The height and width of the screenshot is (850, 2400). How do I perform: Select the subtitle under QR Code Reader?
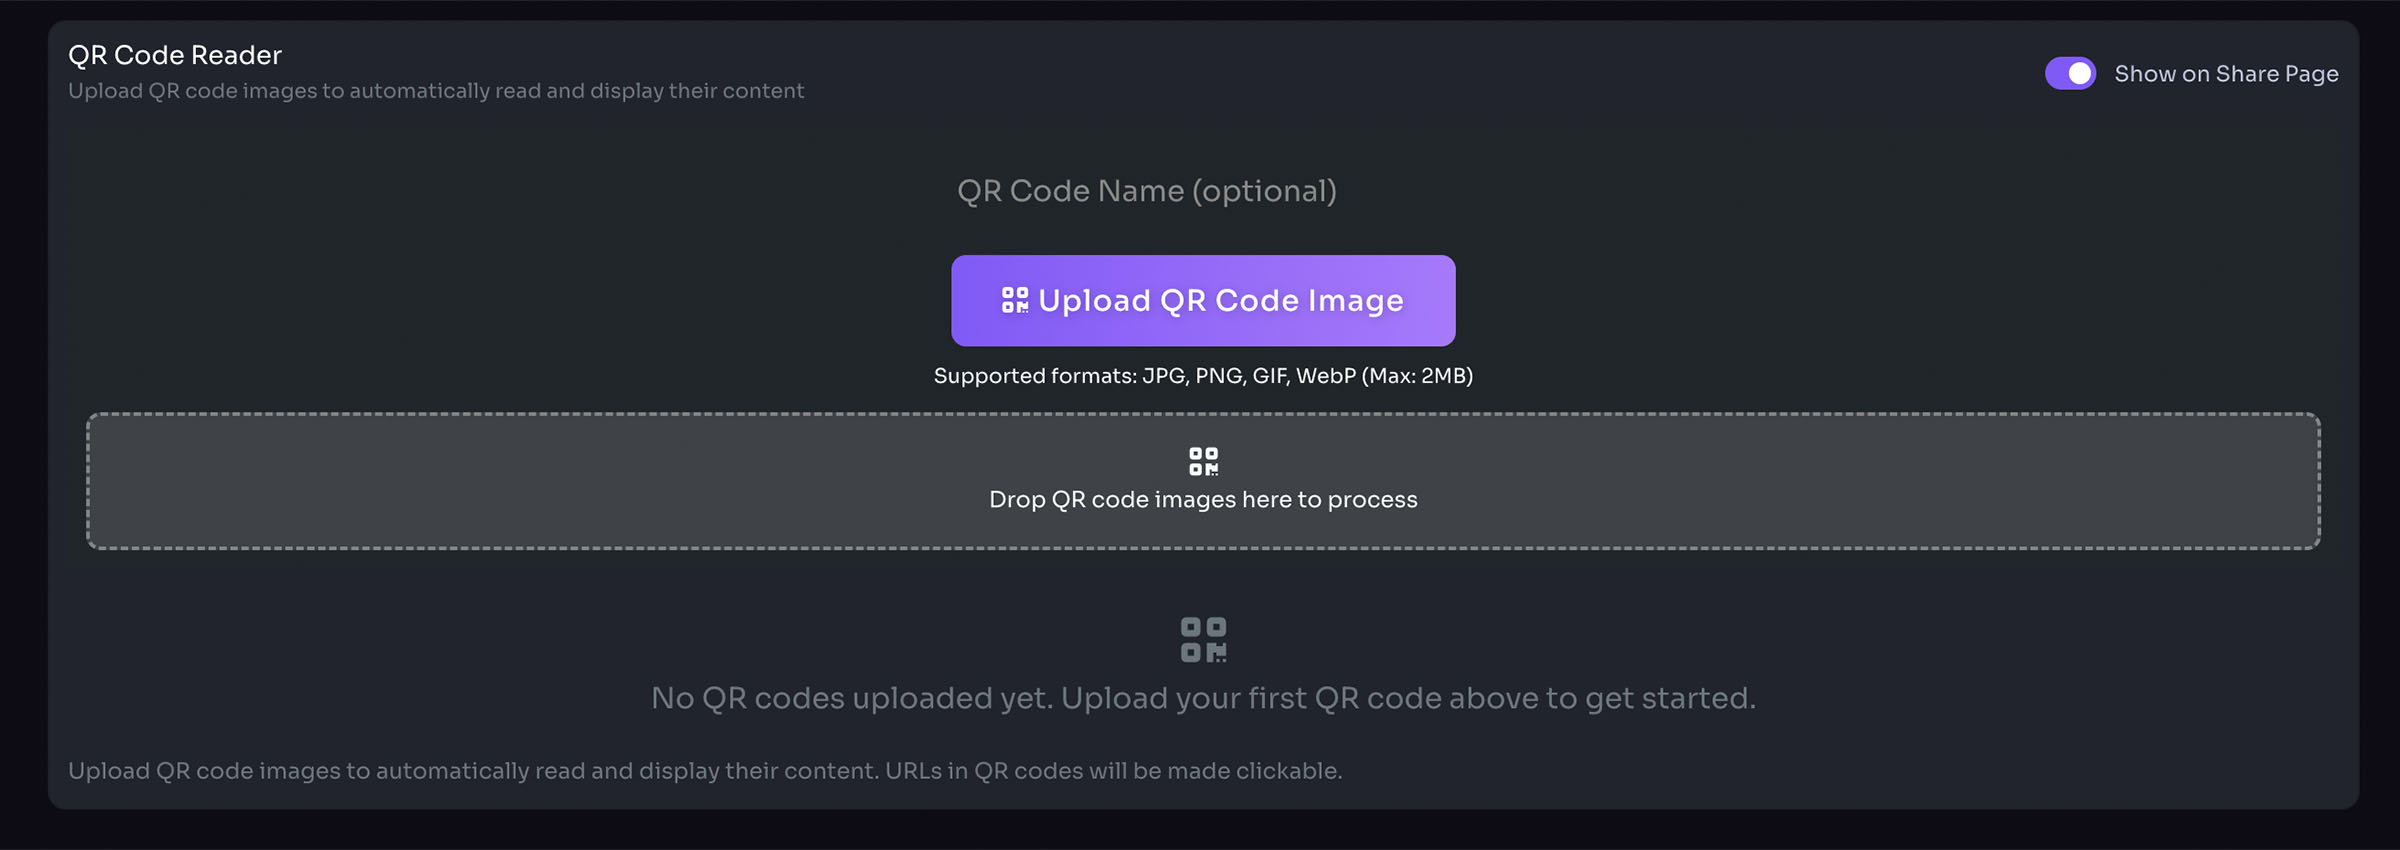435,90
